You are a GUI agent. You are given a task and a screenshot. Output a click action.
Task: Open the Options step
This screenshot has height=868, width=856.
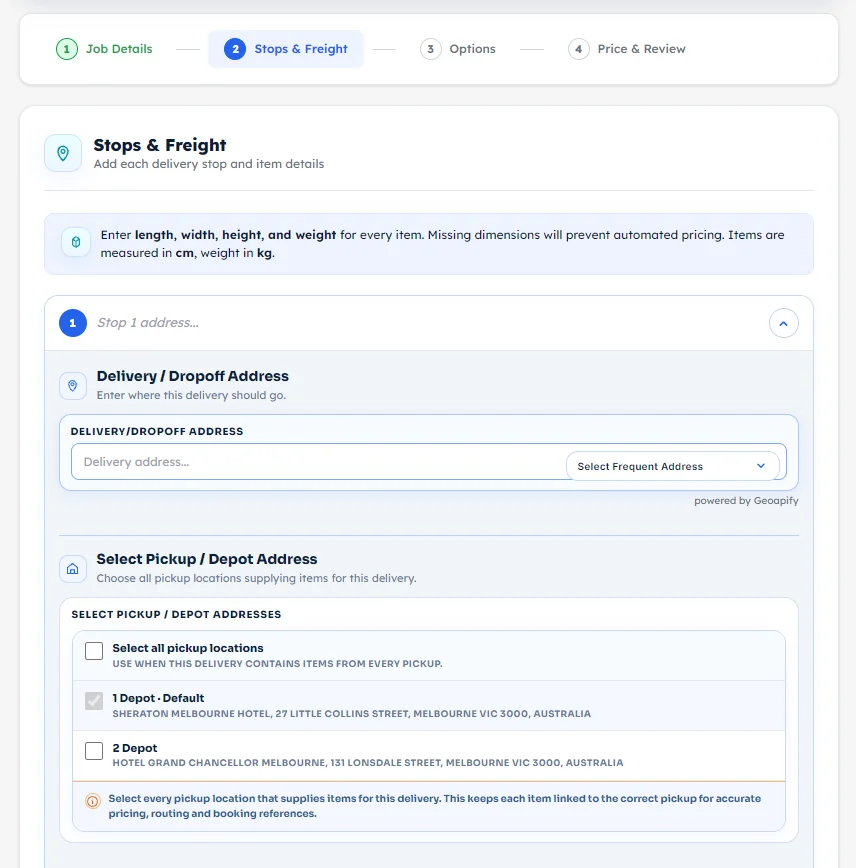(x=458, y=49)
